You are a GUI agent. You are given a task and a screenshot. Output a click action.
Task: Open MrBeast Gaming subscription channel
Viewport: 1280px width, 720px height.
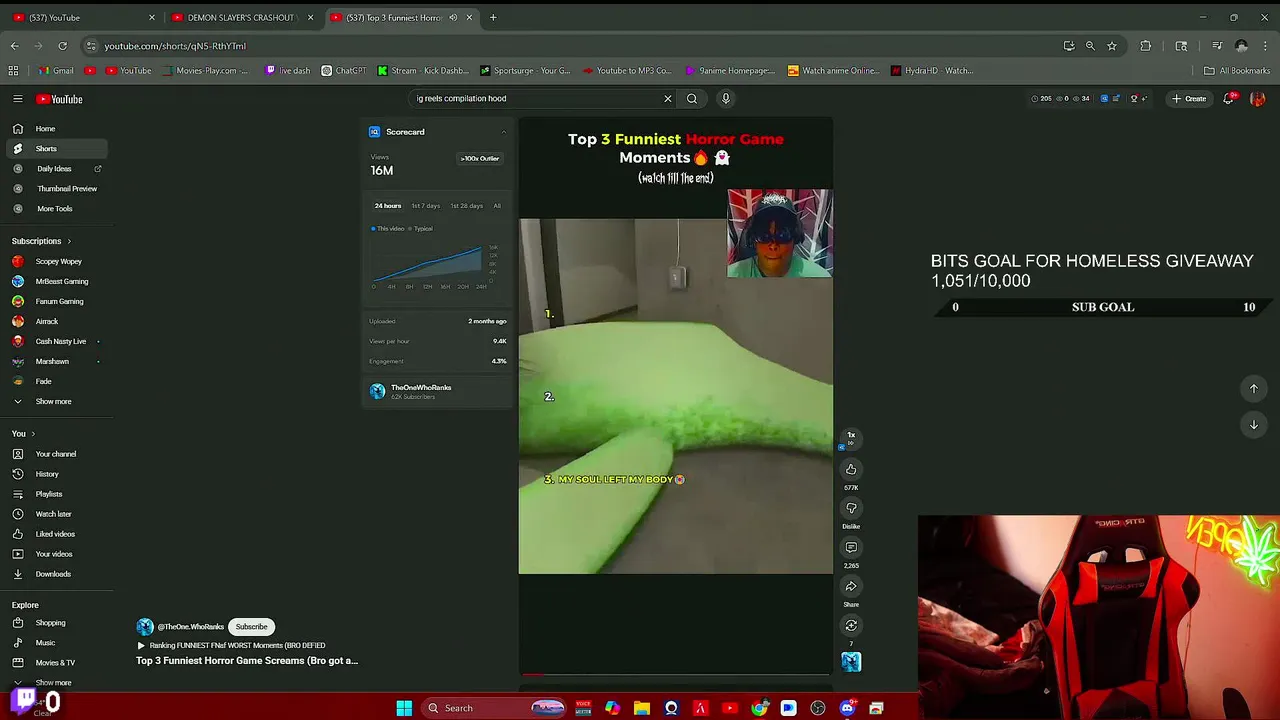55,281
